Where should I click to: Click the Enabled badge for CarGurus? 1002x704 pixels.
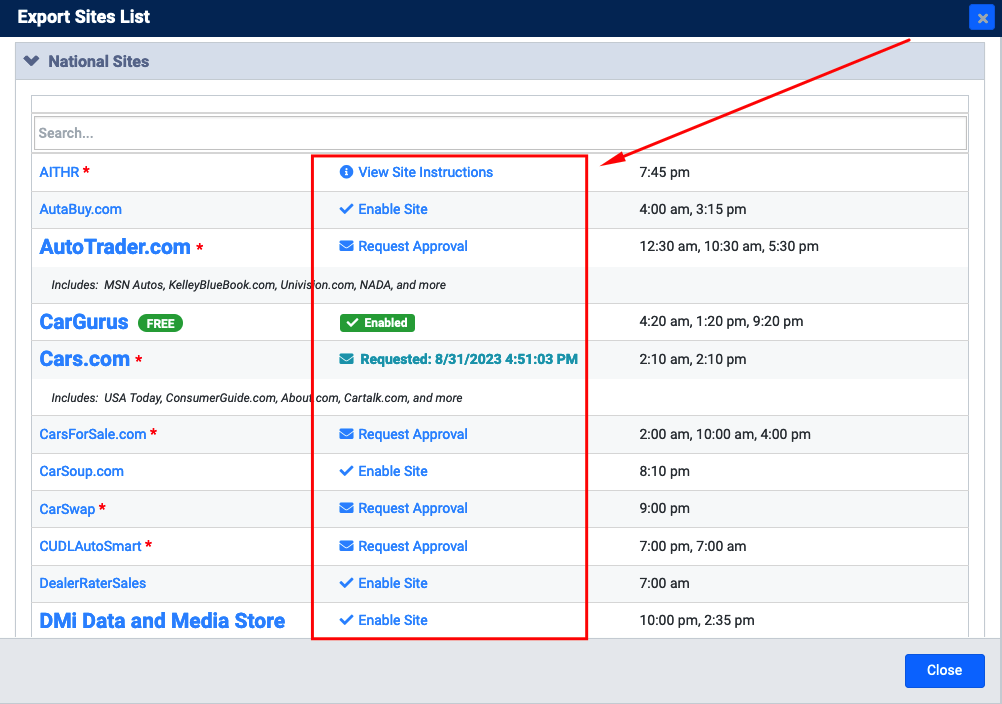377,323
